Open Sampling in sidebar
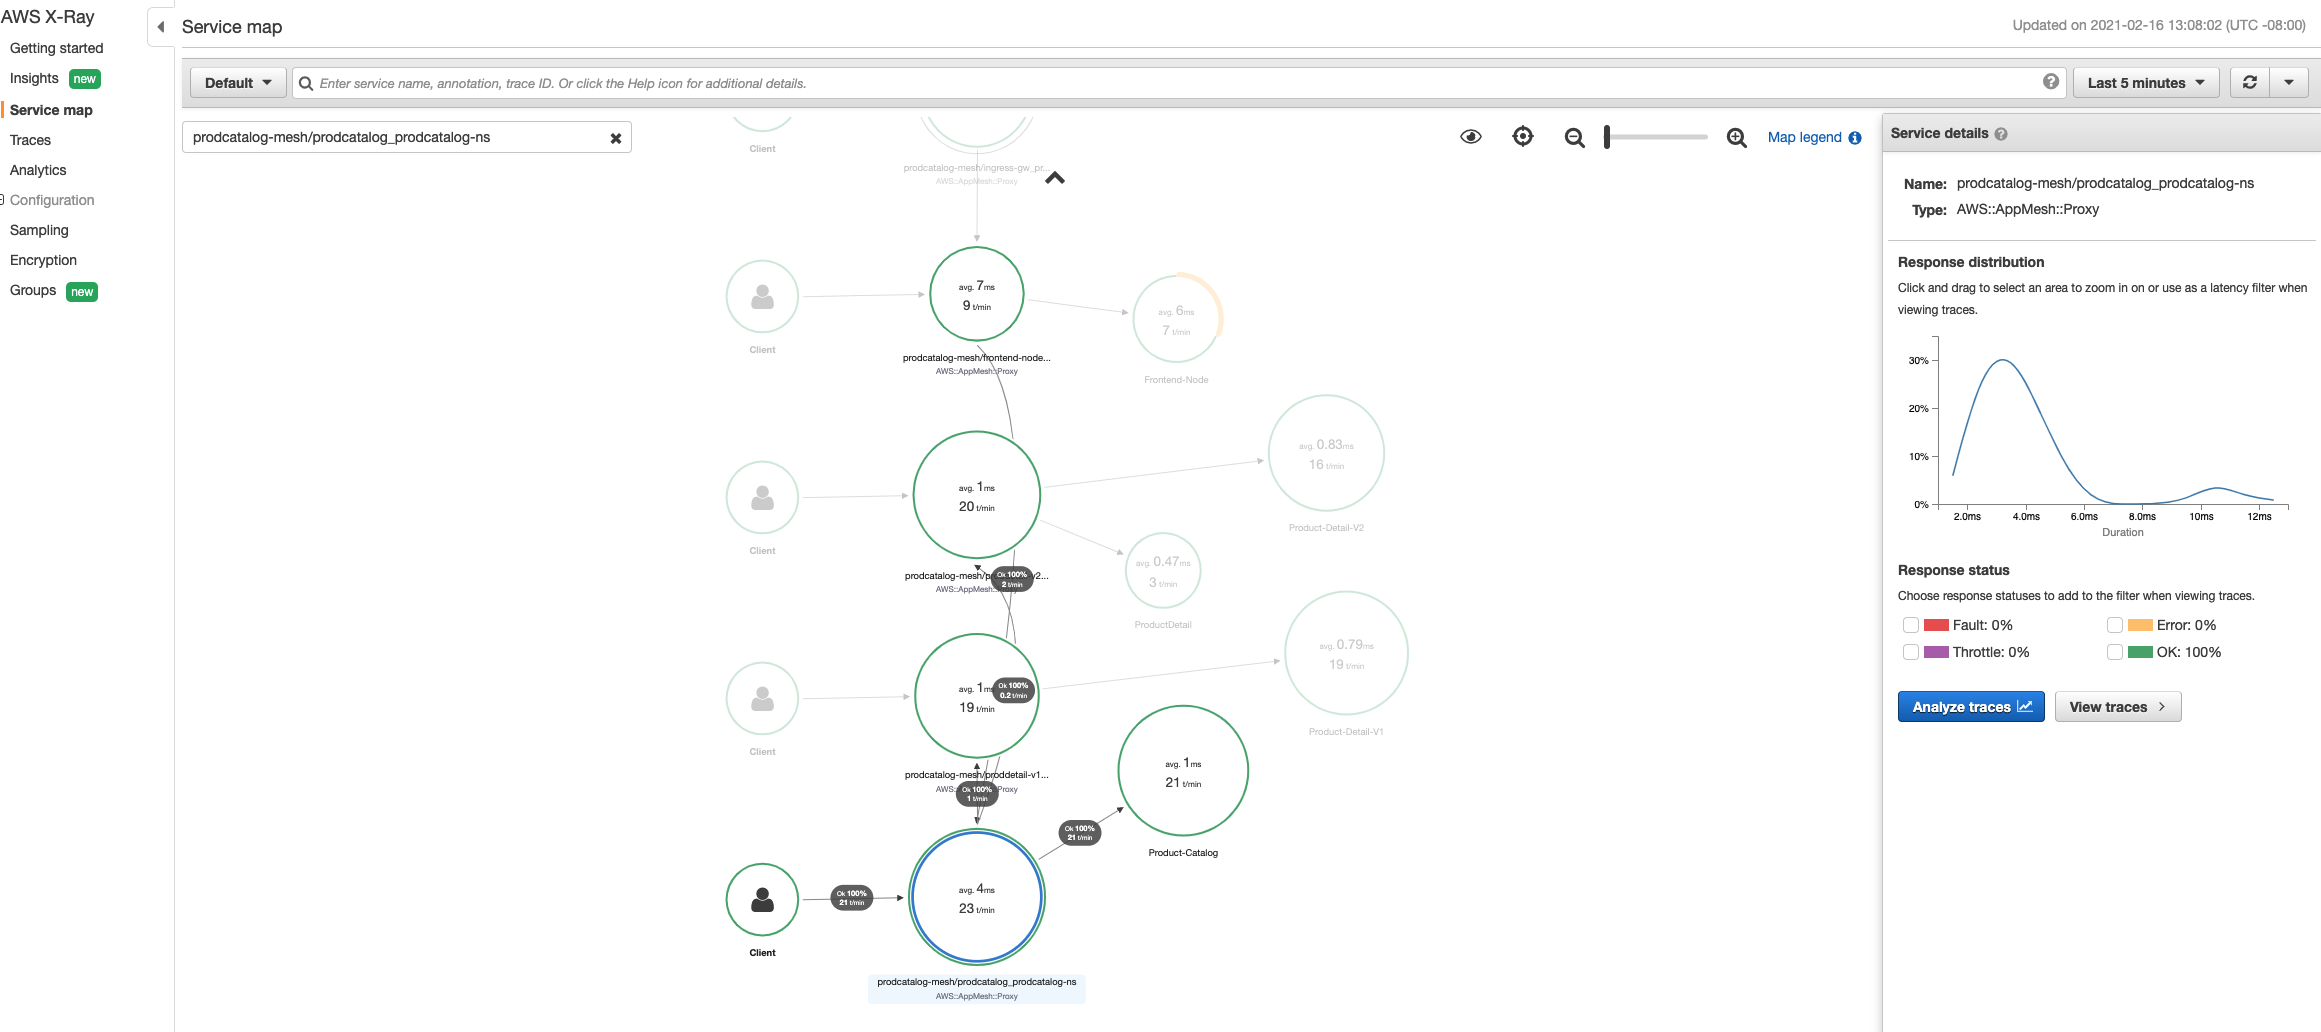Image resolution: width=2321 pixels, height=1032 pixels. (x=39, y=230)
